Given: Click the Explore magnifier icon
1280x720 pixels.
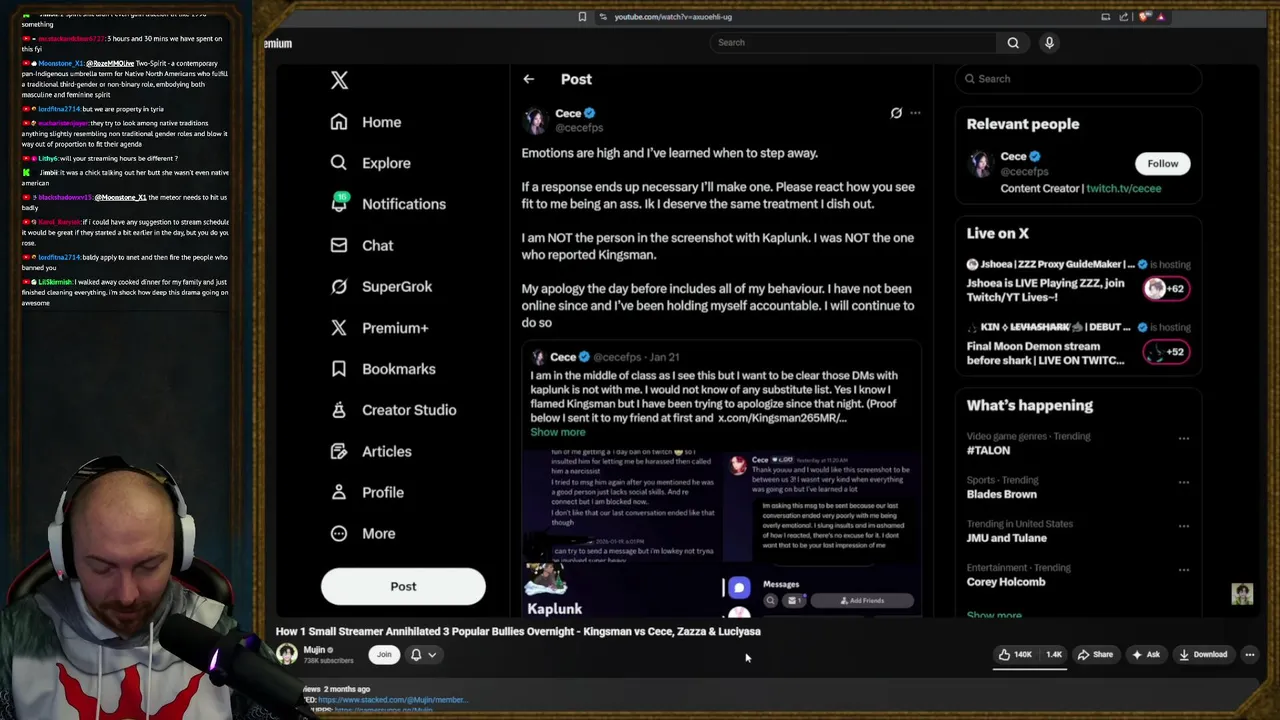Looking at the screenshot, I should tap(339, 163).
